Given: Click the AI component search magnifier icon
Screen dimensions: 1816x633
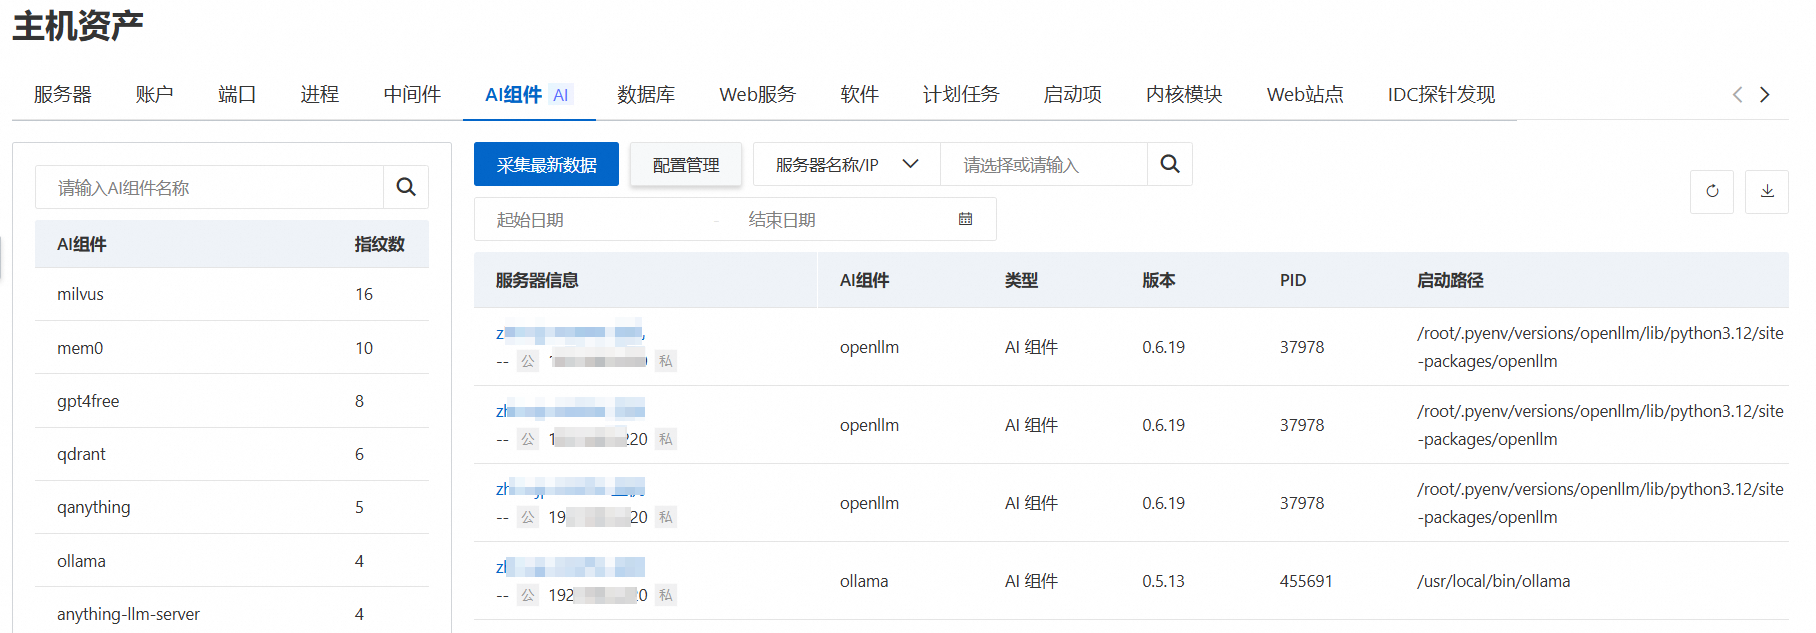Looking at the screenshot, I should pyautogui.click(x=406, y=187).
